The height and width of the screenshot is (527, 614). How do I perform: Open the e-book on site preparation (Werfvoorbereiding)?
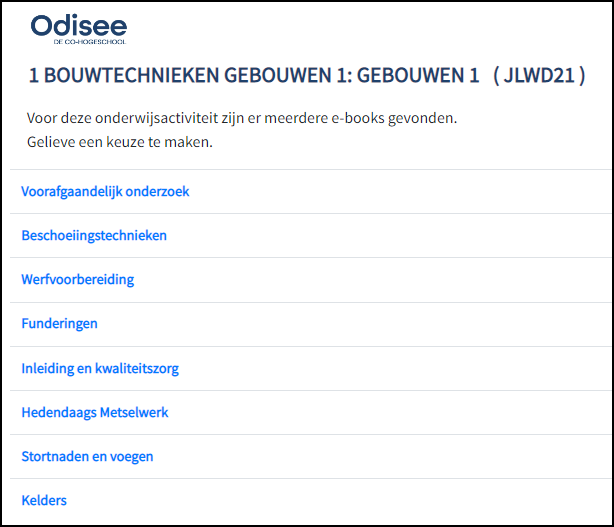click(77, 280)
